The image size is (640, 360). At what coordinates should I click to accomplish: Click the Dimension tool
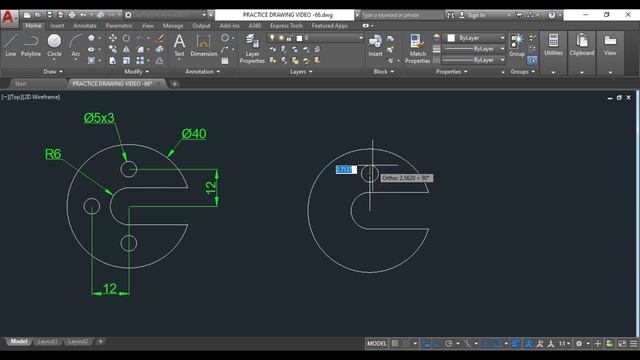tap(204, 45)
